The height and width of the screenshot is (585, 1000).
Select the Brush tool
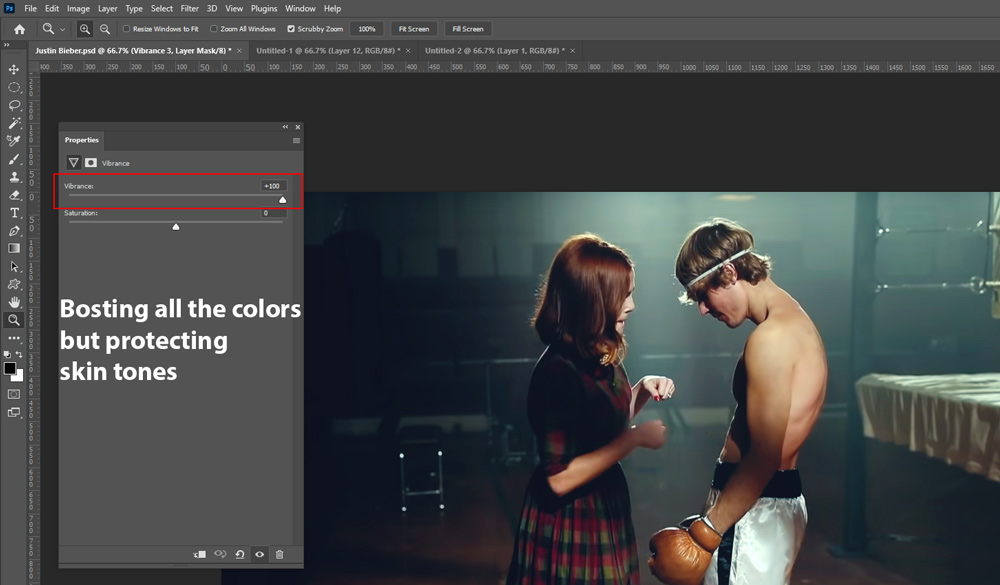[13, 159]
